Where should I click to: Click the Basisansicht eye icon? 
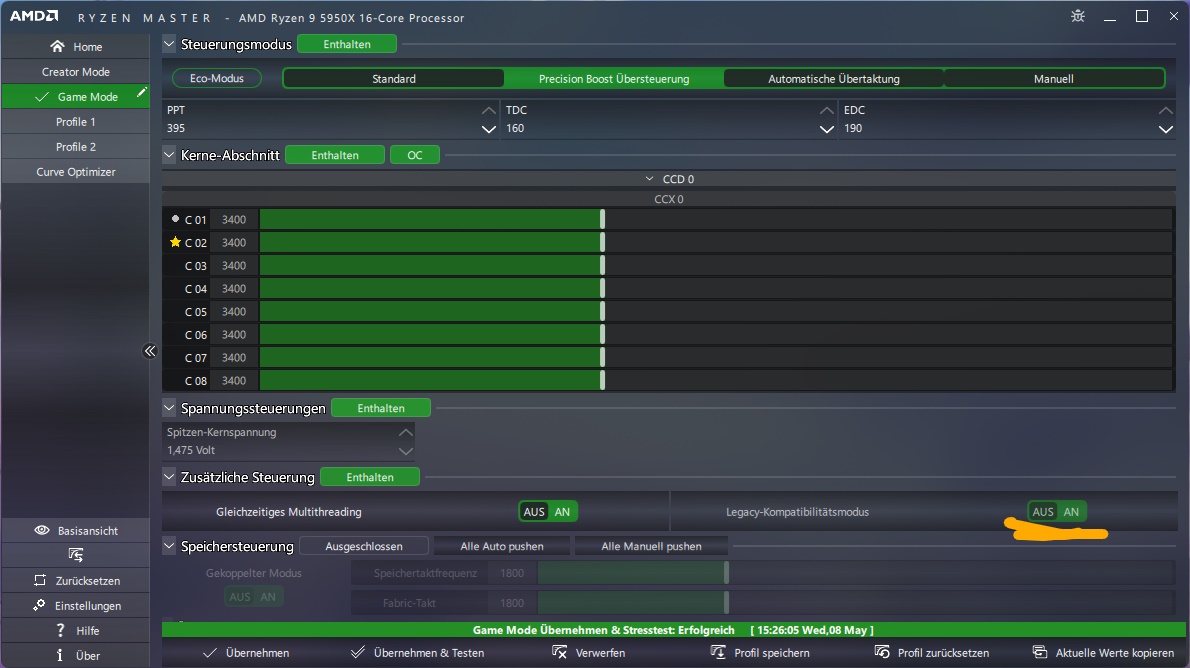tap(42, 530)
